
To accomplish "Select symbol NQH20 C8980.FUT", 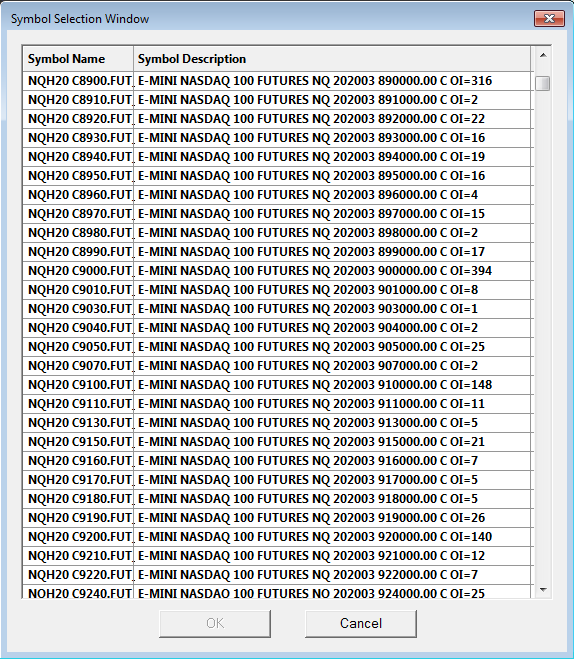I will click(x=78, y=232).
